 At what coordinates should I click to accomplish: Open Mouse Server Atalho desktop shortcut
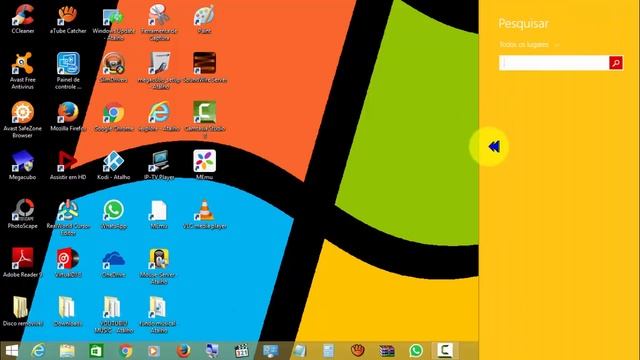[159, 265]
